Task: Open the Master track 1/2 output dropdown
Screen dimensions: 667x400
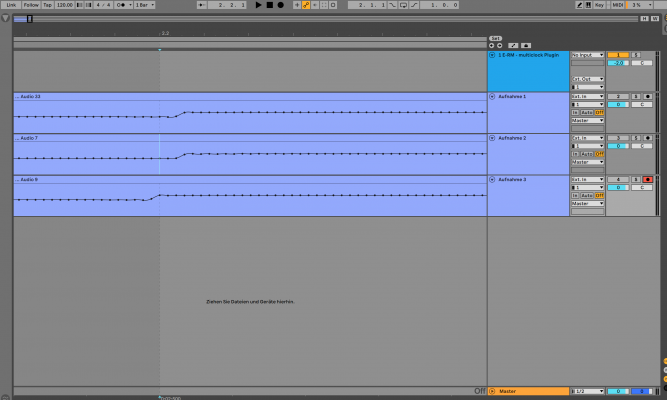Action: [x=587, y=391]
